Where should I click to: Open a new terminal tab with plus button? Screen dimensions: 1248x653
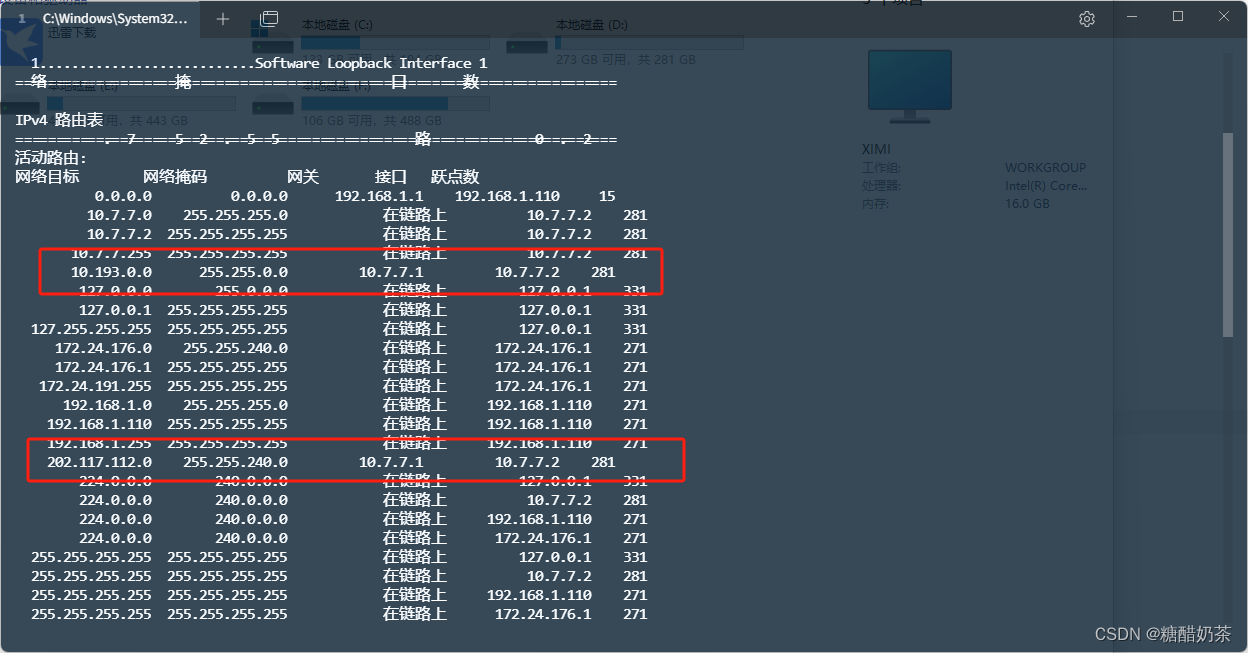point(222,19)
